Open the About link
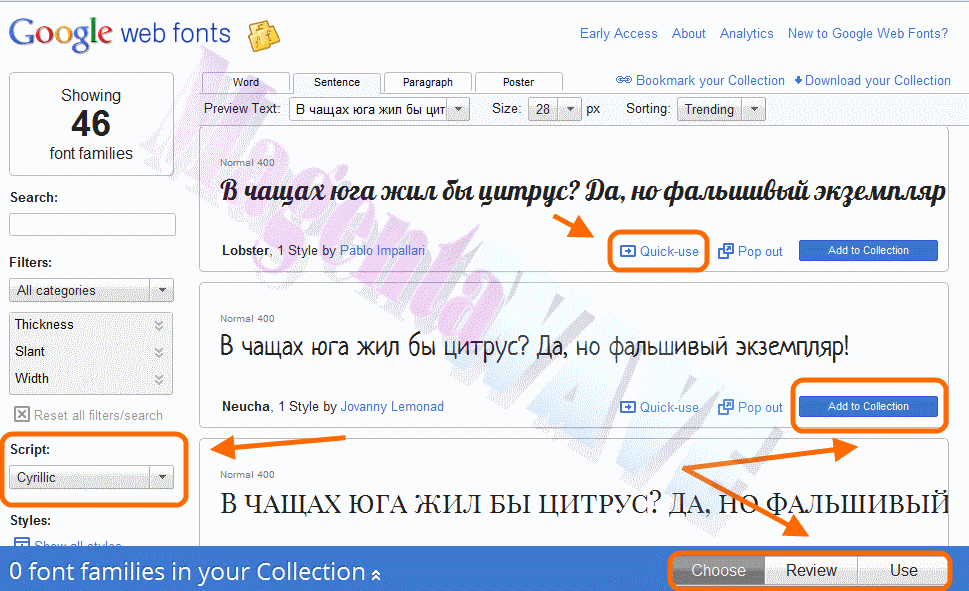 click(x=688, y=33)
